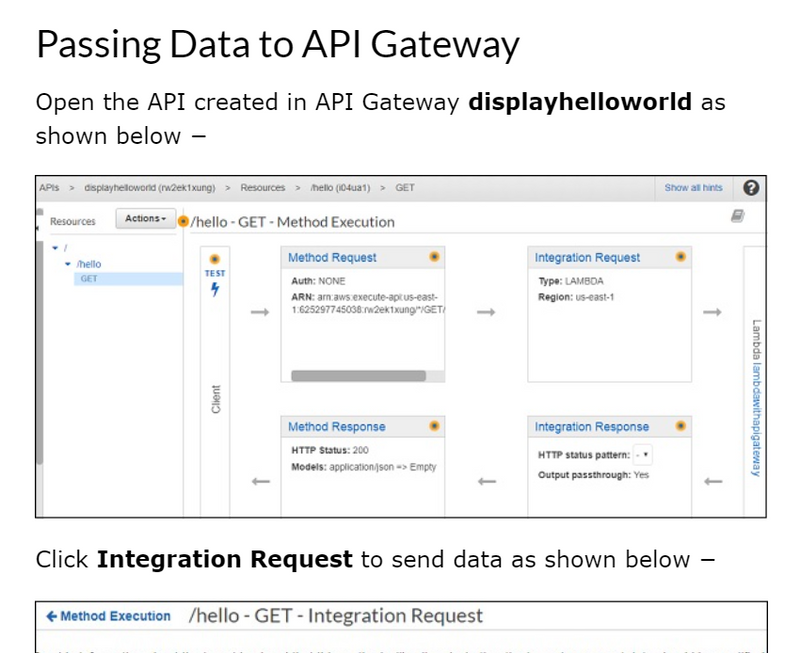800x653 pixels.
Task: Click the Show all hints link
Action: 693,188
